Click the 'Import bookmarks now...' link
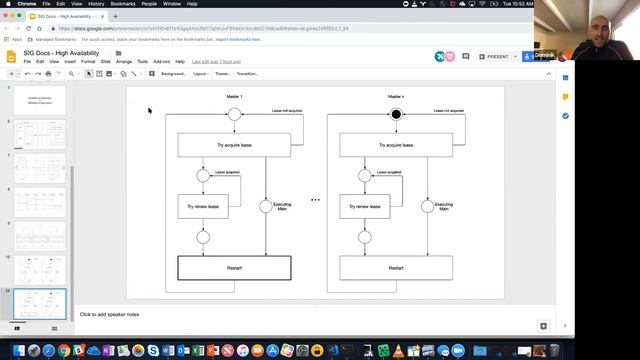Image resolution: width=640 pixels, height=360 pixels. click(239, 40)
